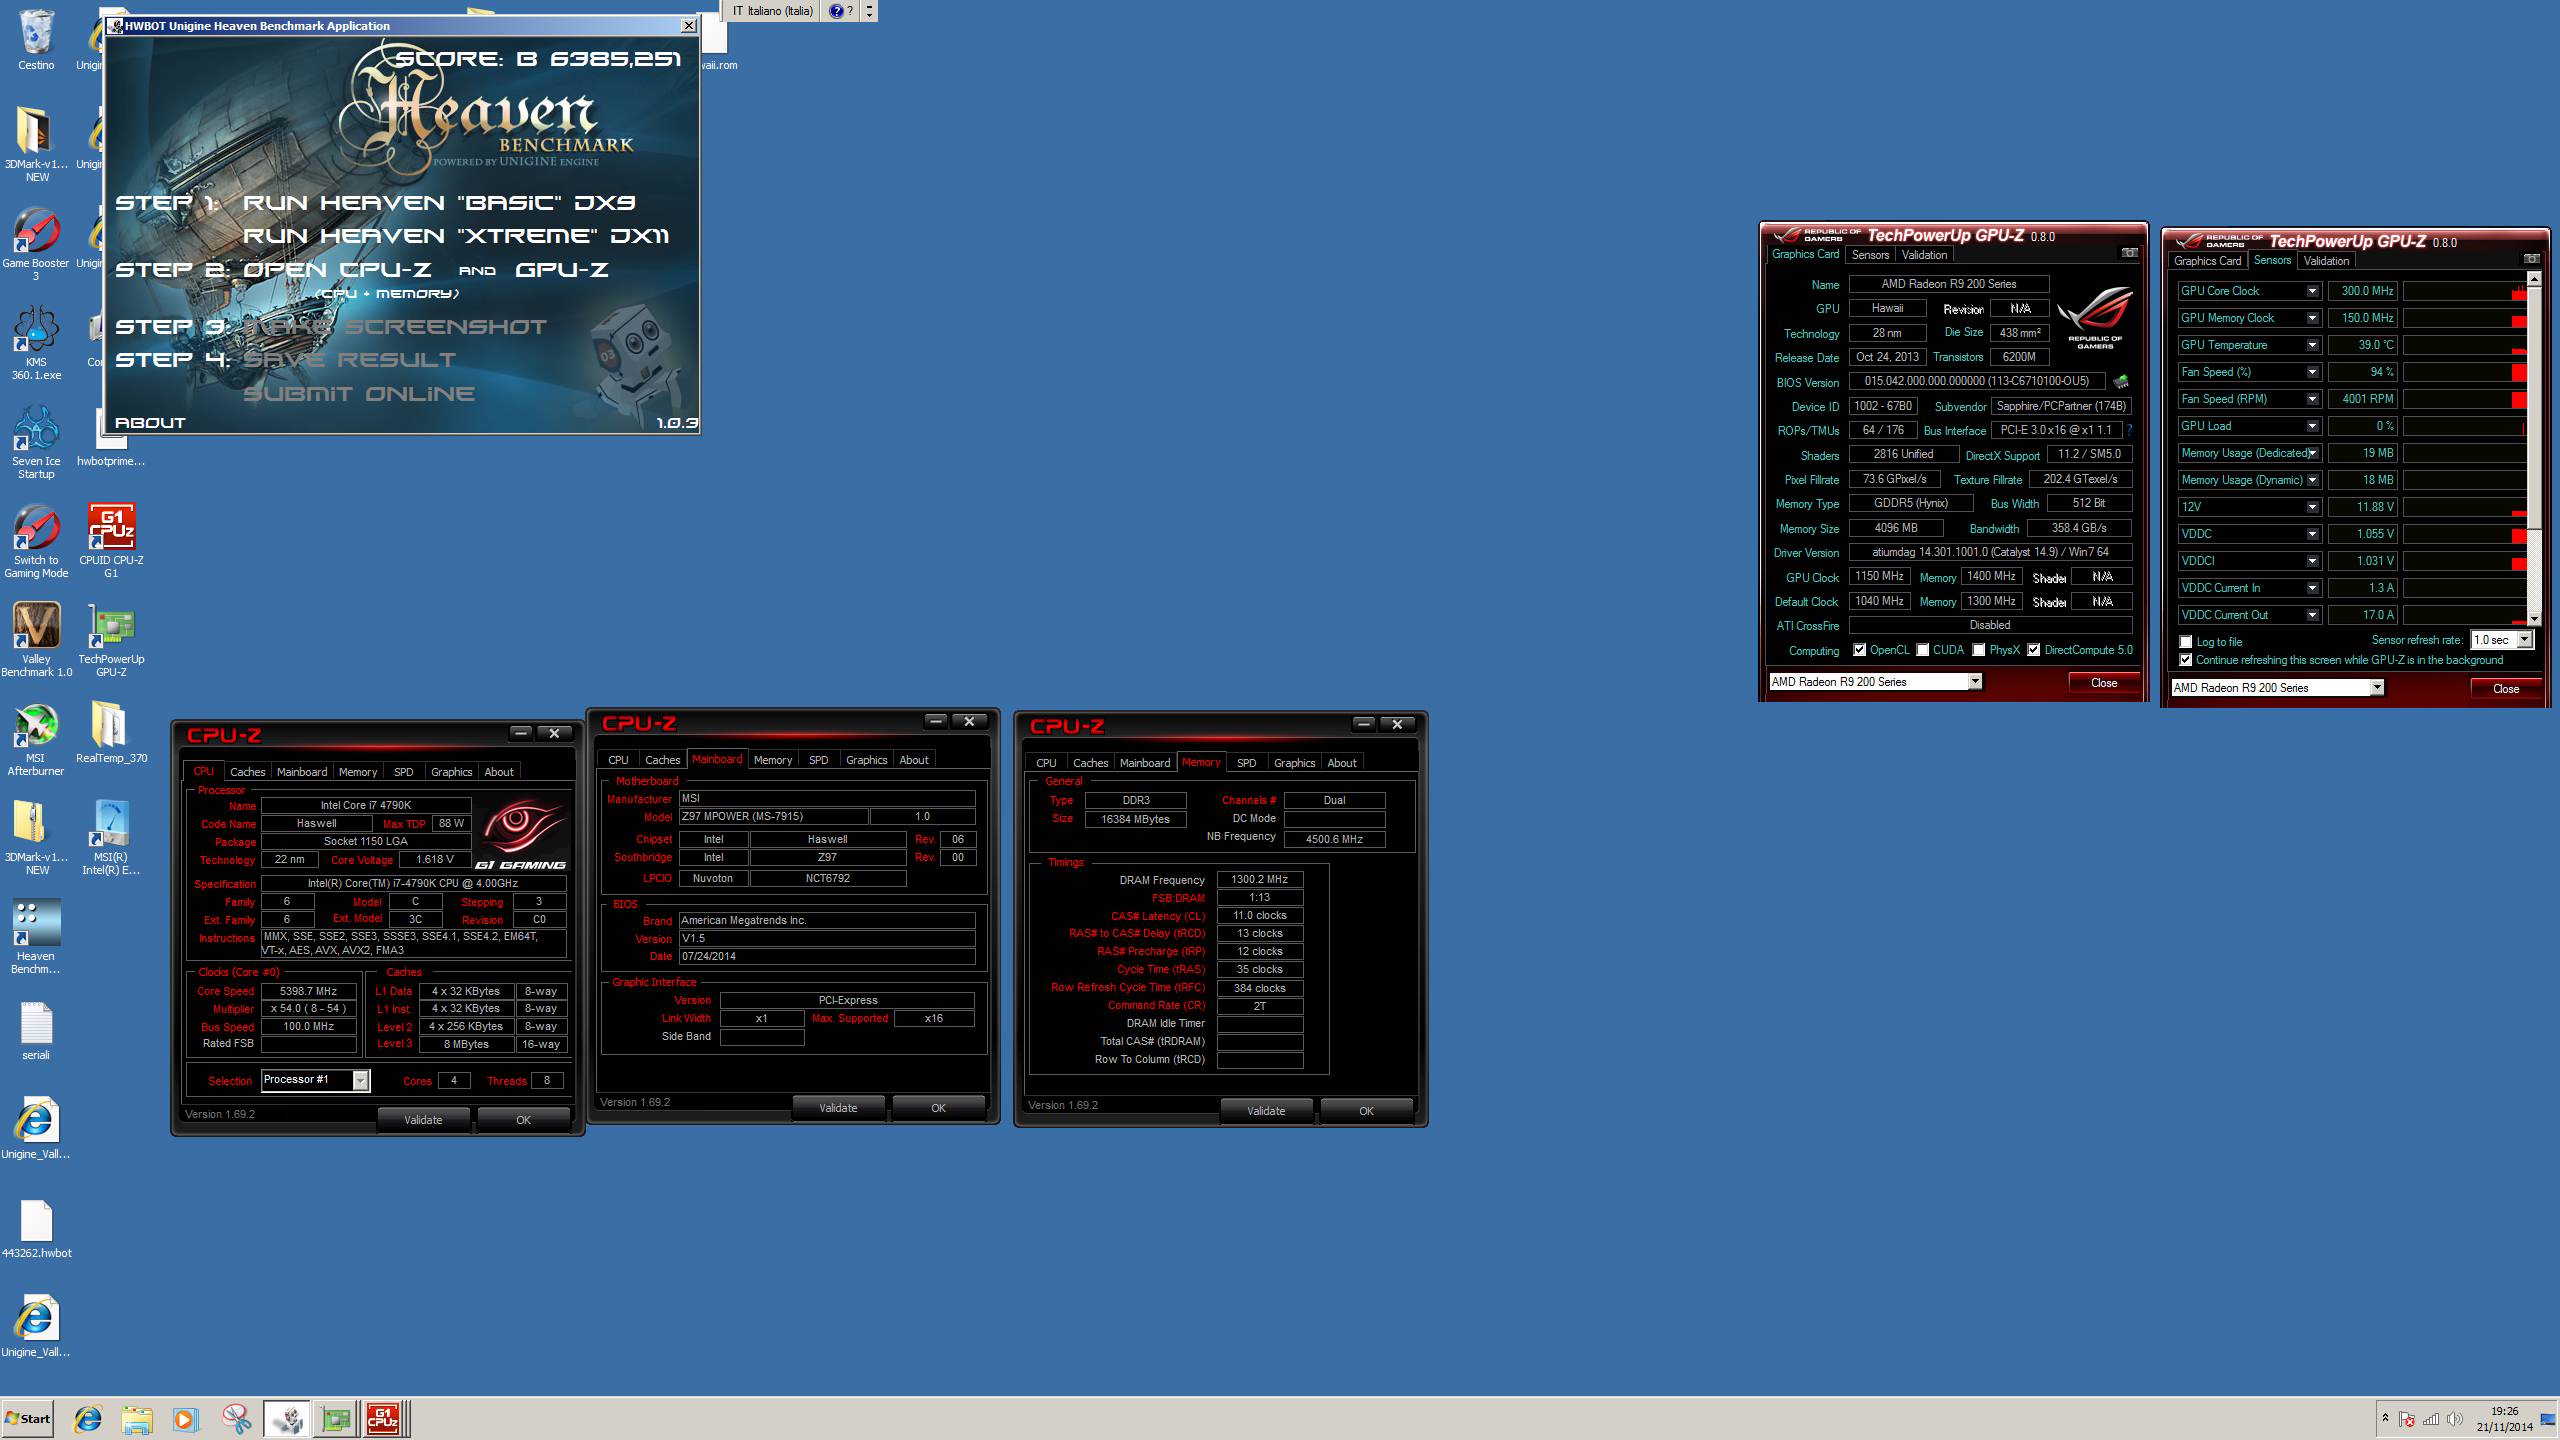Viewport: 2560px width, 1440px height.
Task: Click Validate in the left CPU-Z window
Action: (423, 1120)
